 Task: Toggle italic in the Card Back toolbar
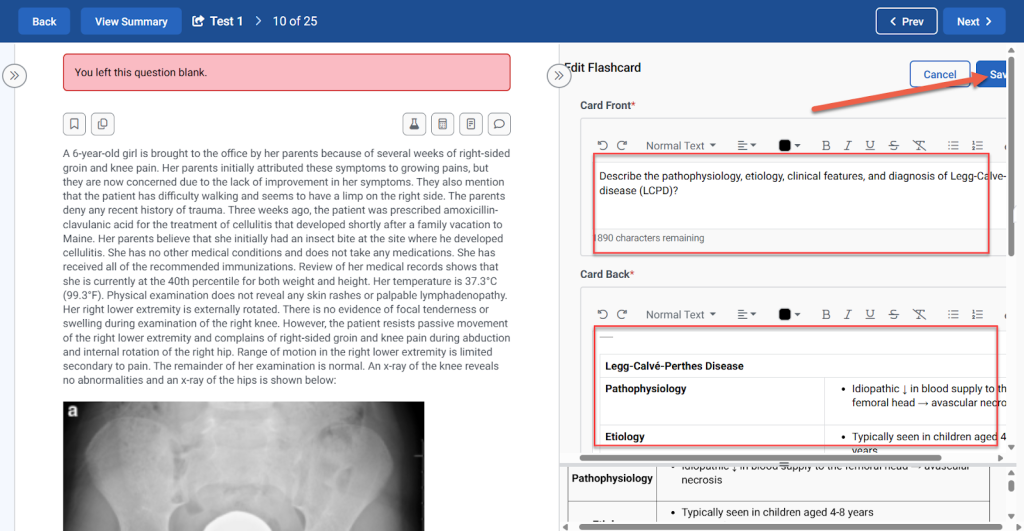pyautogui.click(x=848, y=314)
